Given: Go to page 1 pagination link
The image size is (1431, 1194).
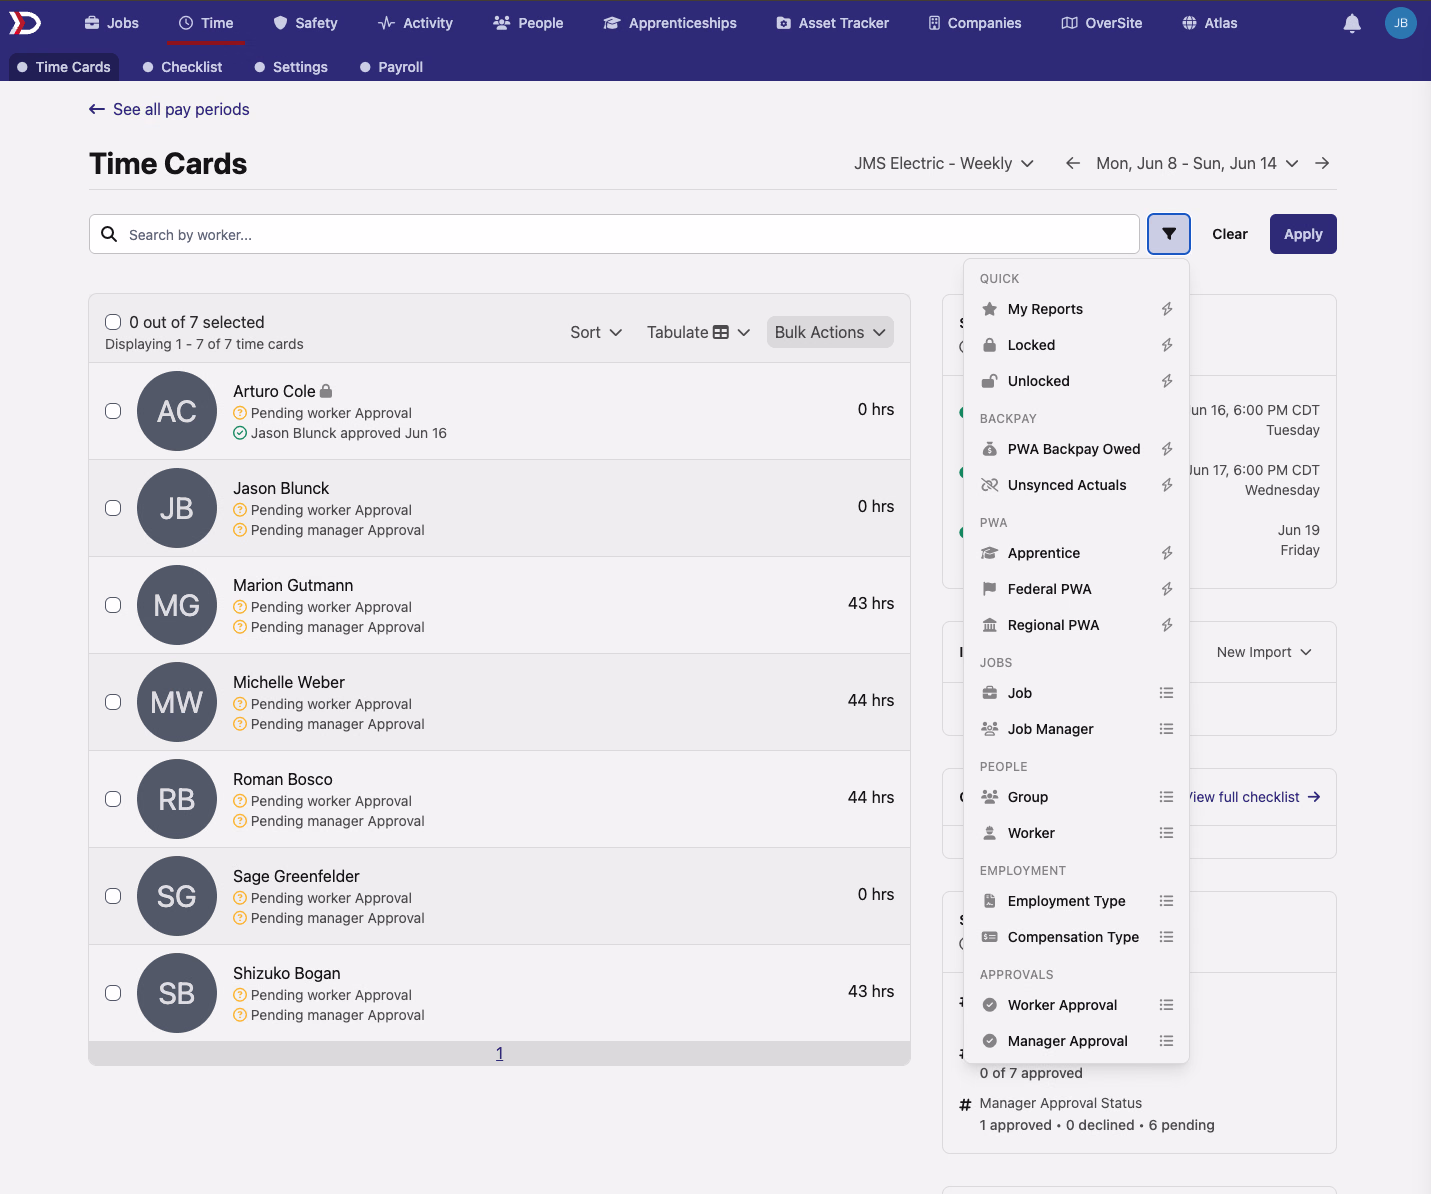Looking at the screenshot, I should (x=499, y=1053).
